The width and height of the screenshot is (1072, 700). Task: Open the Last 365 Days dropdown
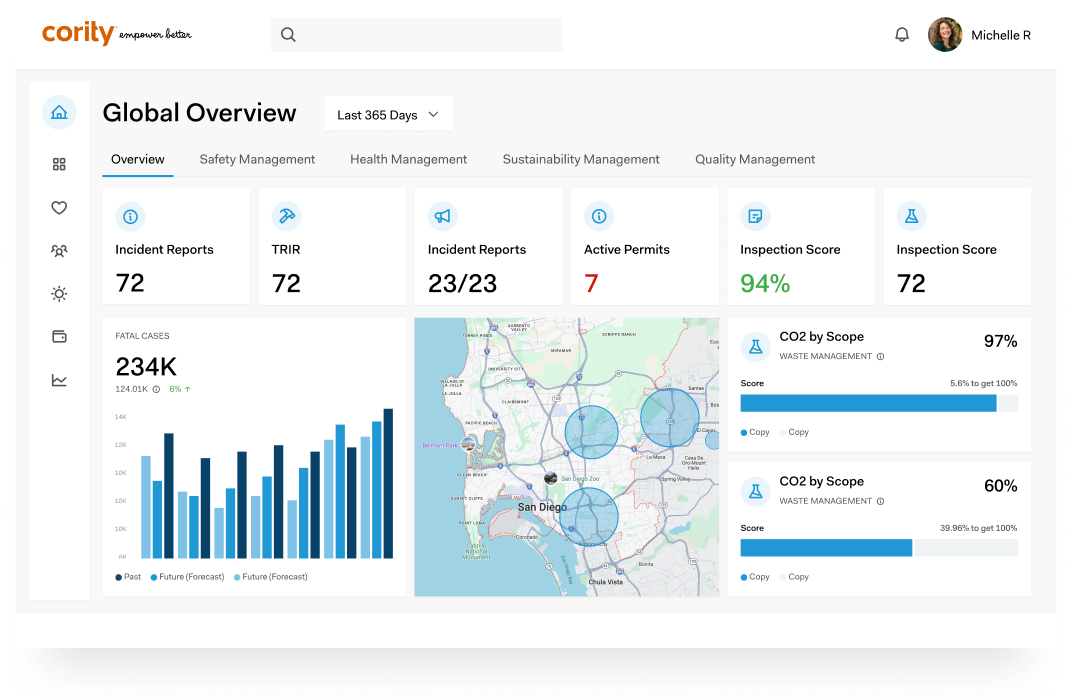click(x=388, y=114)
